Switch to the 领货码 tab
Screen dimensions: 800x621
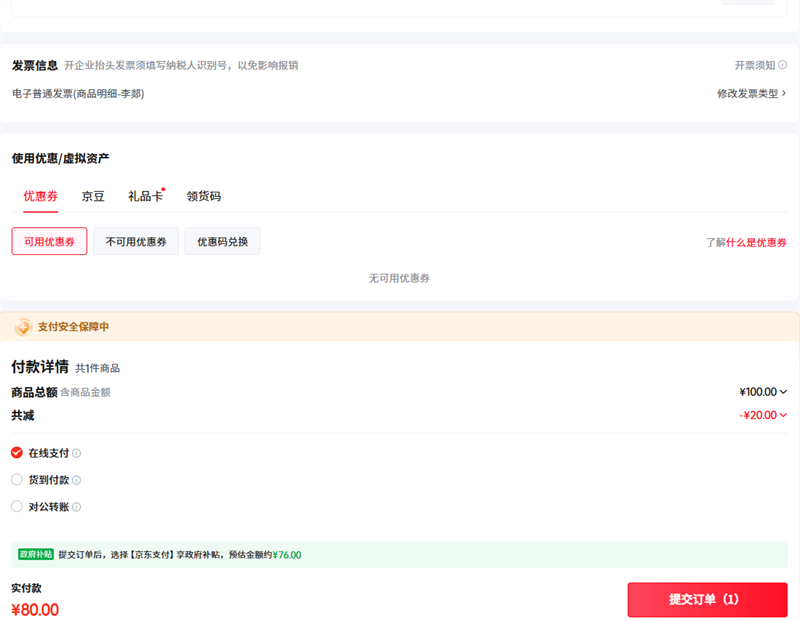coord(204,196)
